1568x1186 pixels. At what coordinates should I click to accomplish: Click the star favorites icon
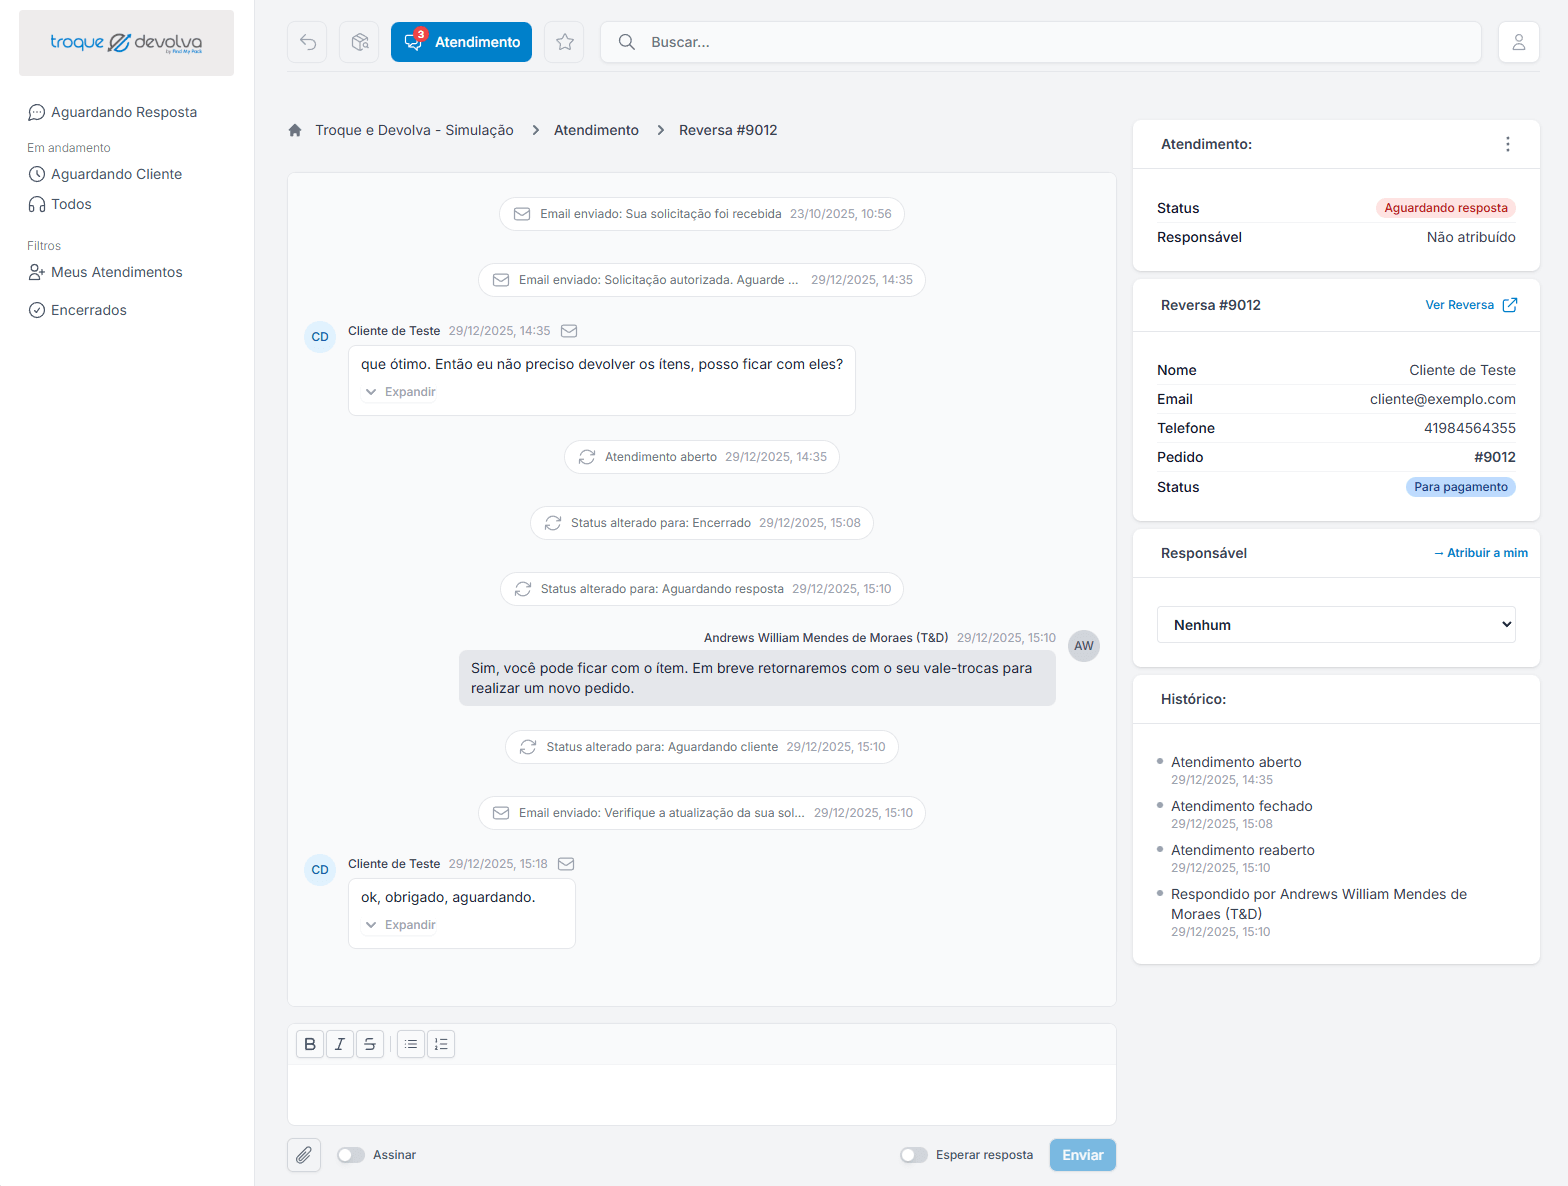coord(564,42)
